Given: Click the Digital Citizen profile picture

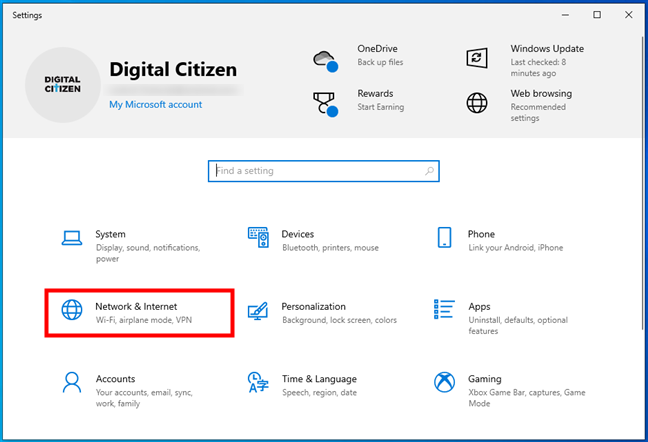Looking at the screenshot, I should tap(63, 85).
